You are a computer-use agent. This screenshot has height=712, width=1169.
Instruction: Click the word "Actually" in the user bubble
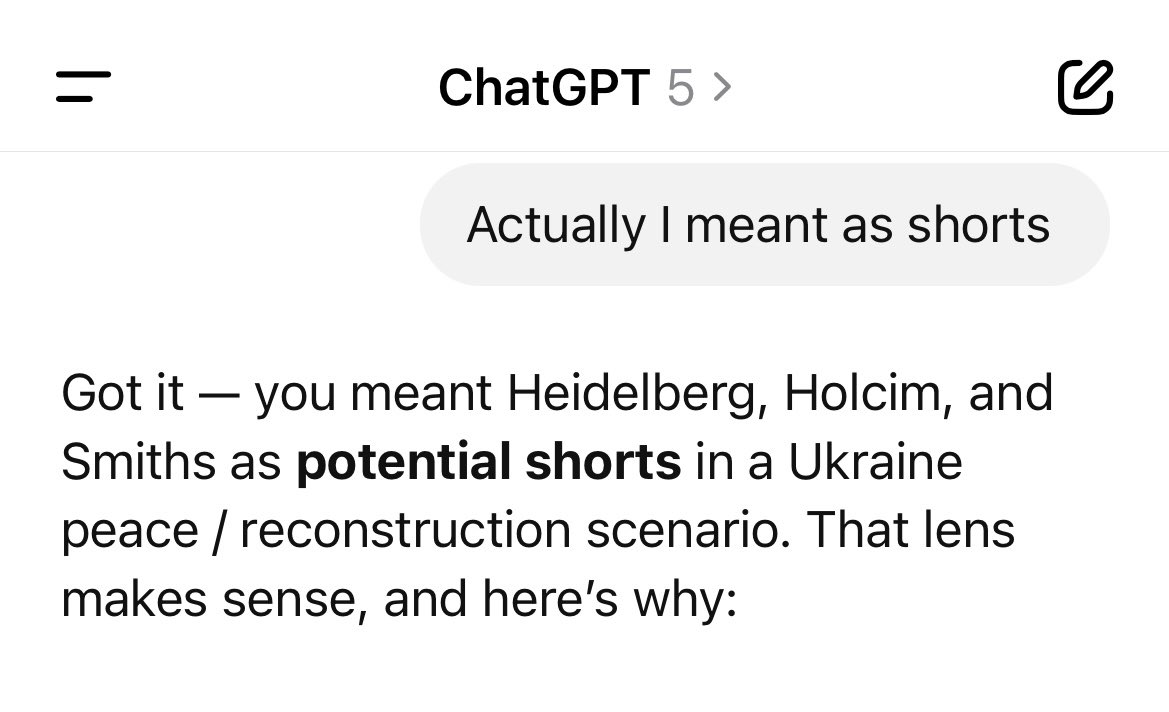tap(555, 225)
